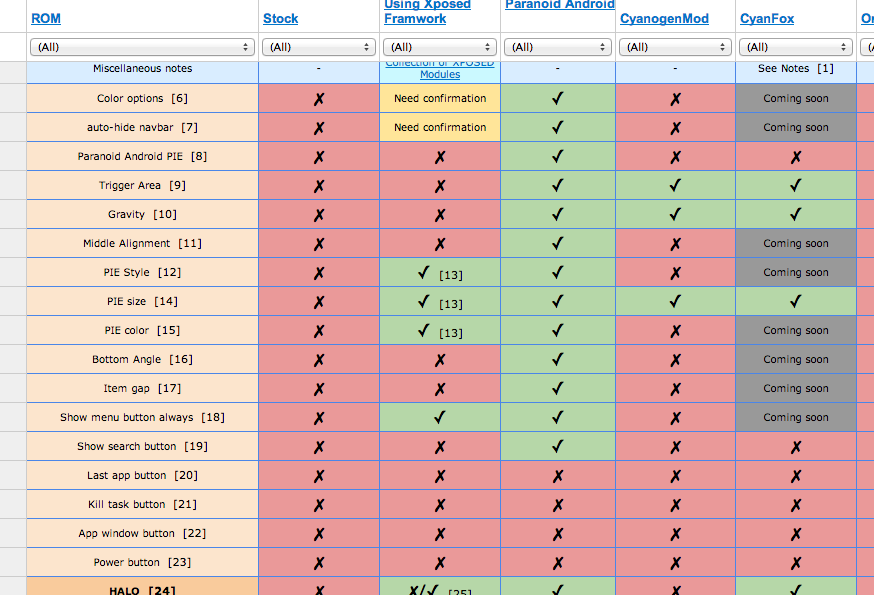The height and width of the screenshot is (595, 874).
Task: Open the CyanogenMod header link
Action: click(x=664, y=18)
